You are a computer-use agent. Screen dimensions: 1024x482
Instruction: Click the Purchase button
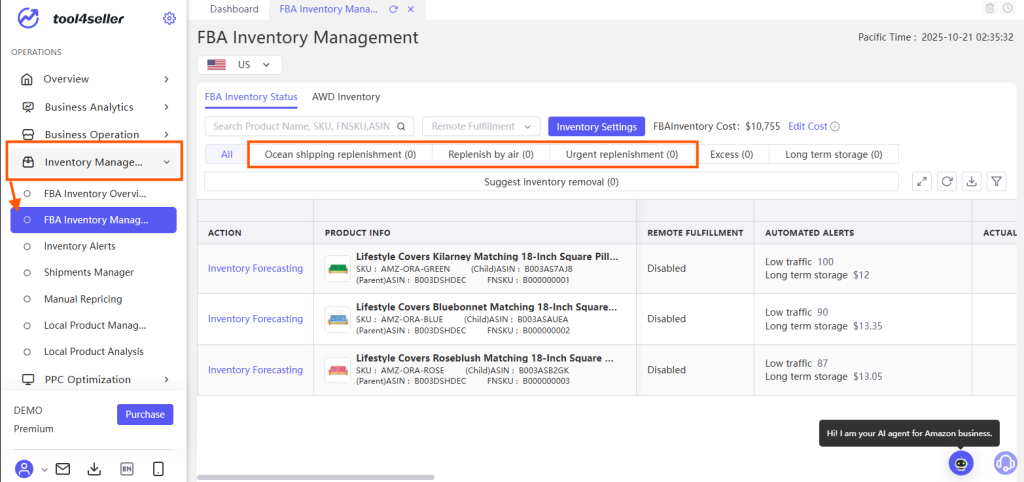145,414
